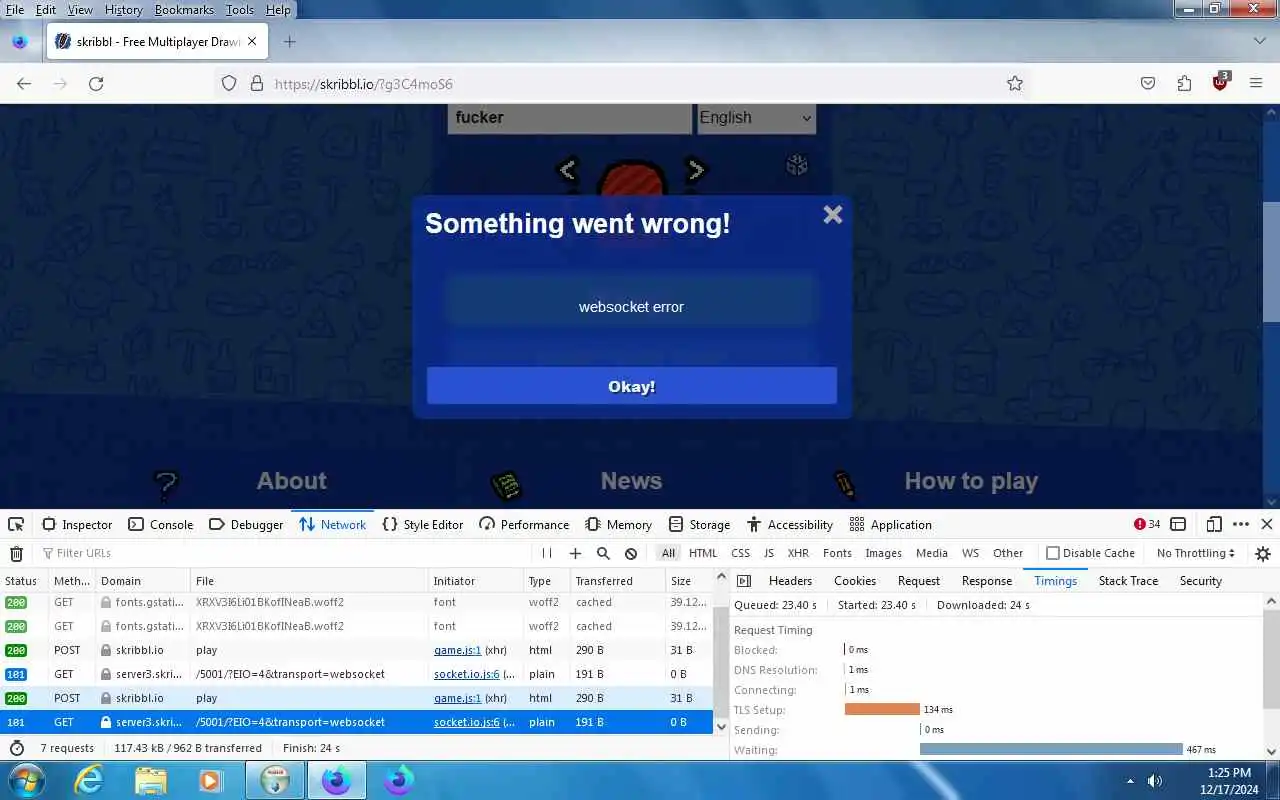Click the error count badge showing 34
1280x800 pixels.
(1147, 524)
